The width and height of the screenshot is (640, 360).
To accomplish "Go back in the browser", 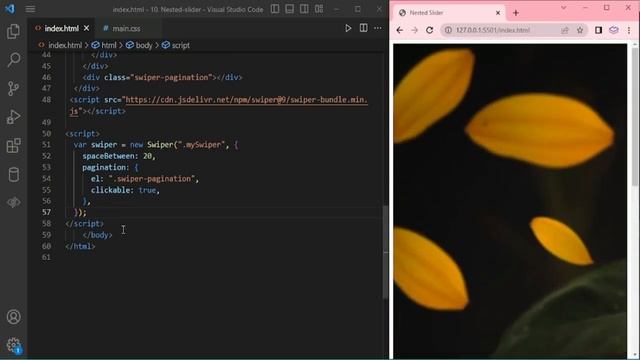I will click(x=400, y=30).
